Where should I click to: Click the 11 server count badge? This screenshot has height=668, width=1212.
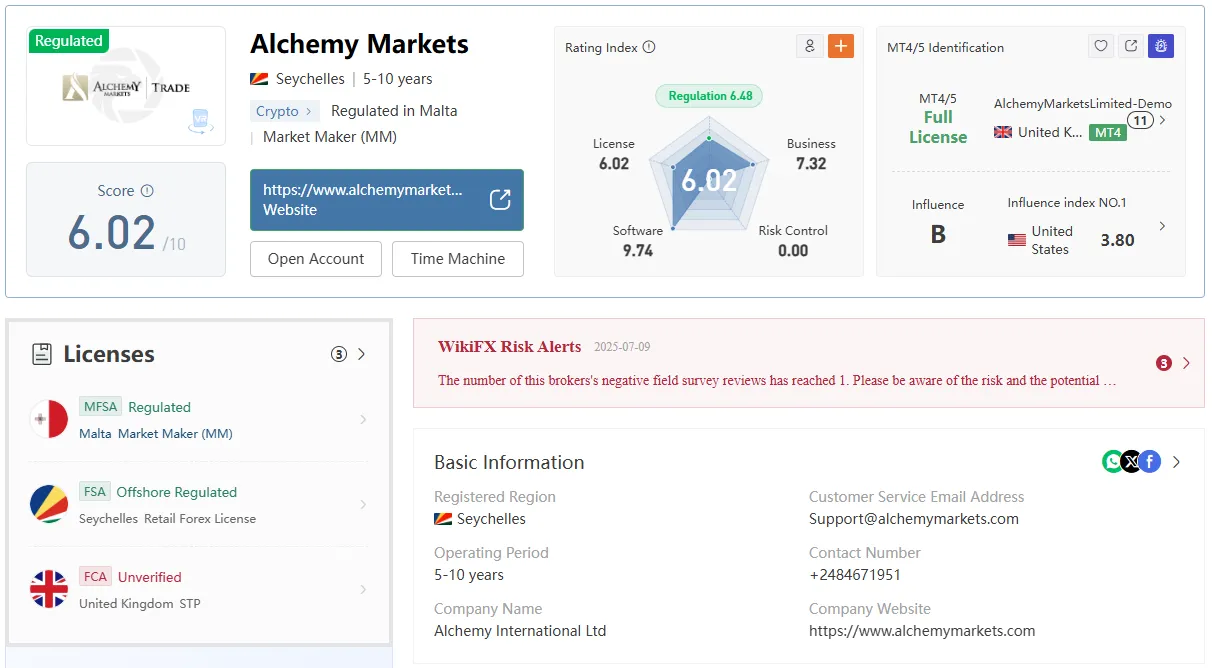point(1140,120)
